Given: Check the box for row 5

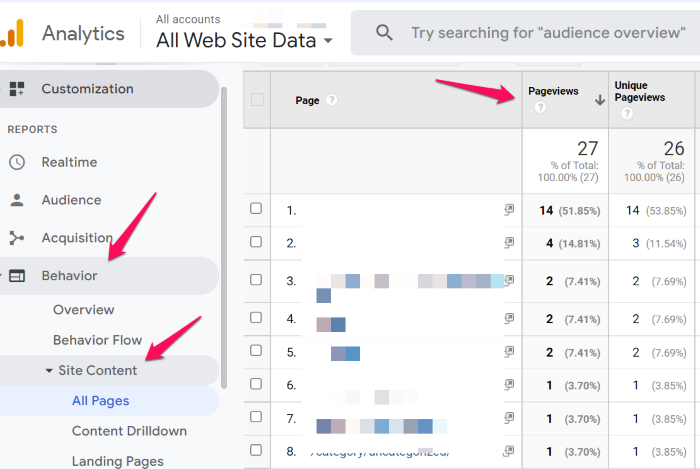Looking at the screenshot, I should coord(256,351).
